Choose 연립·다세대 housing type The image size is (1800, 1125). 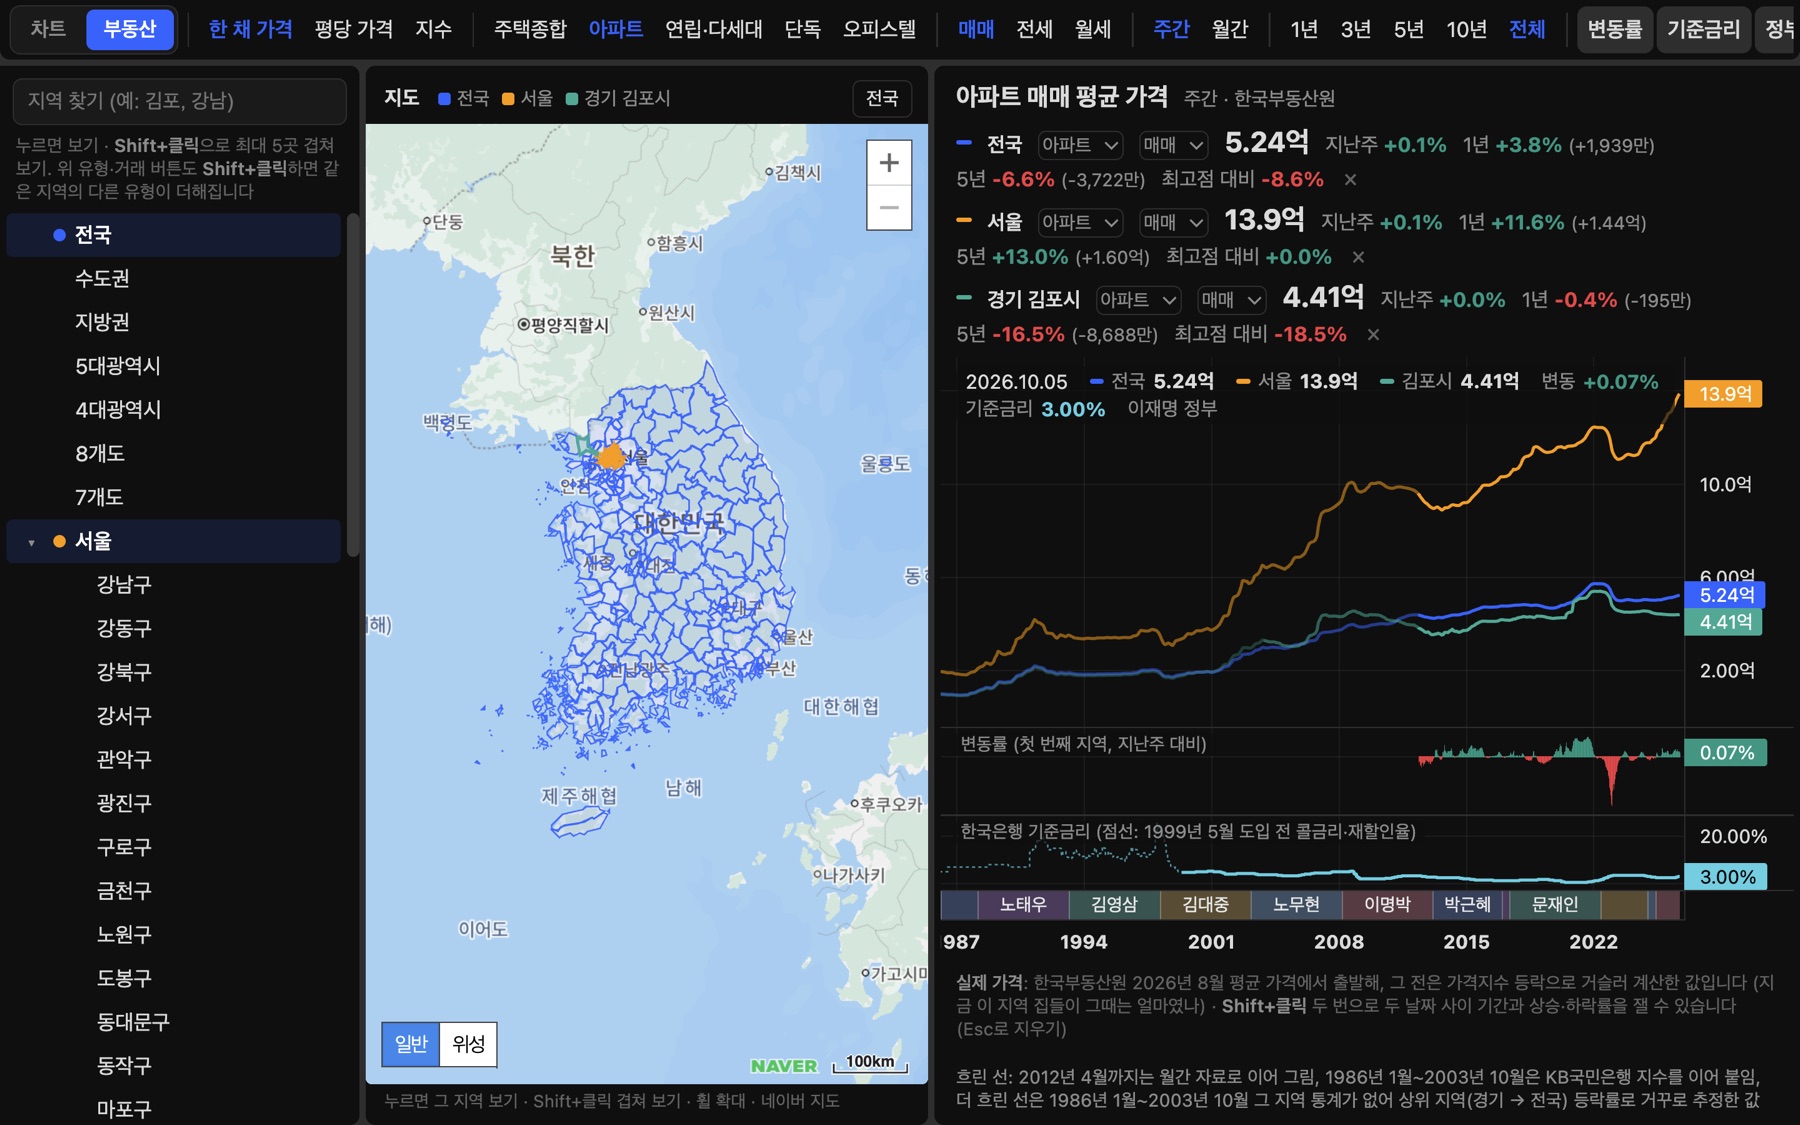click(714, 29)
